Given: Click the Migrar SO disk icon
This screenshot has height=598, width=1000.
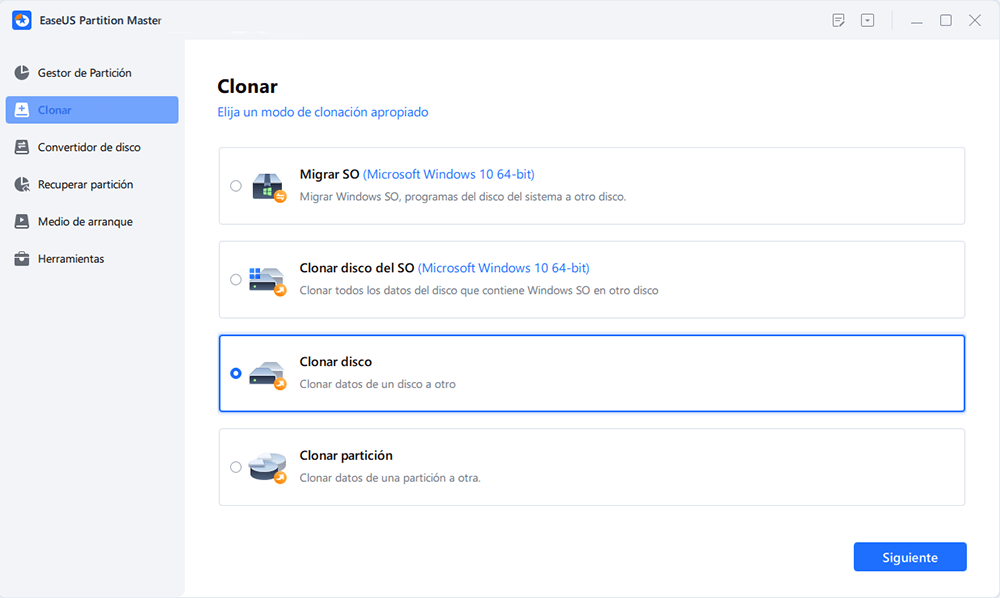Looking at the screenshot, I should point(268,187).
